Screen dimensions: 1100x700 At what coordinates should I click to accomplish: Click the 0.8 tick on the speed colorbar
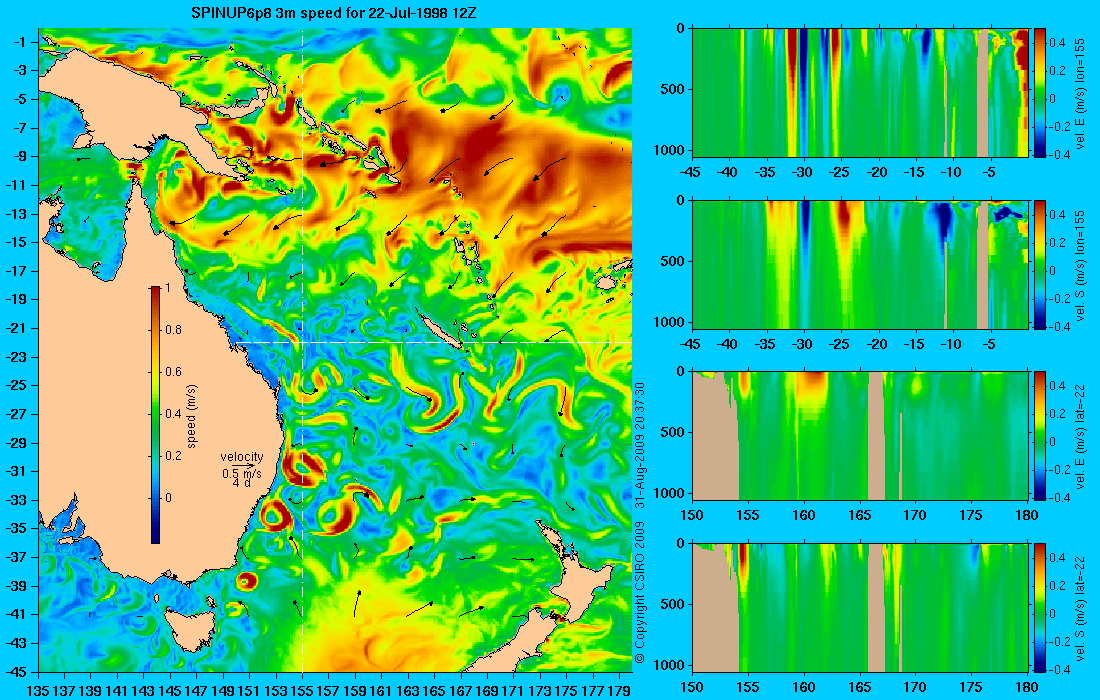click(173, 330)
